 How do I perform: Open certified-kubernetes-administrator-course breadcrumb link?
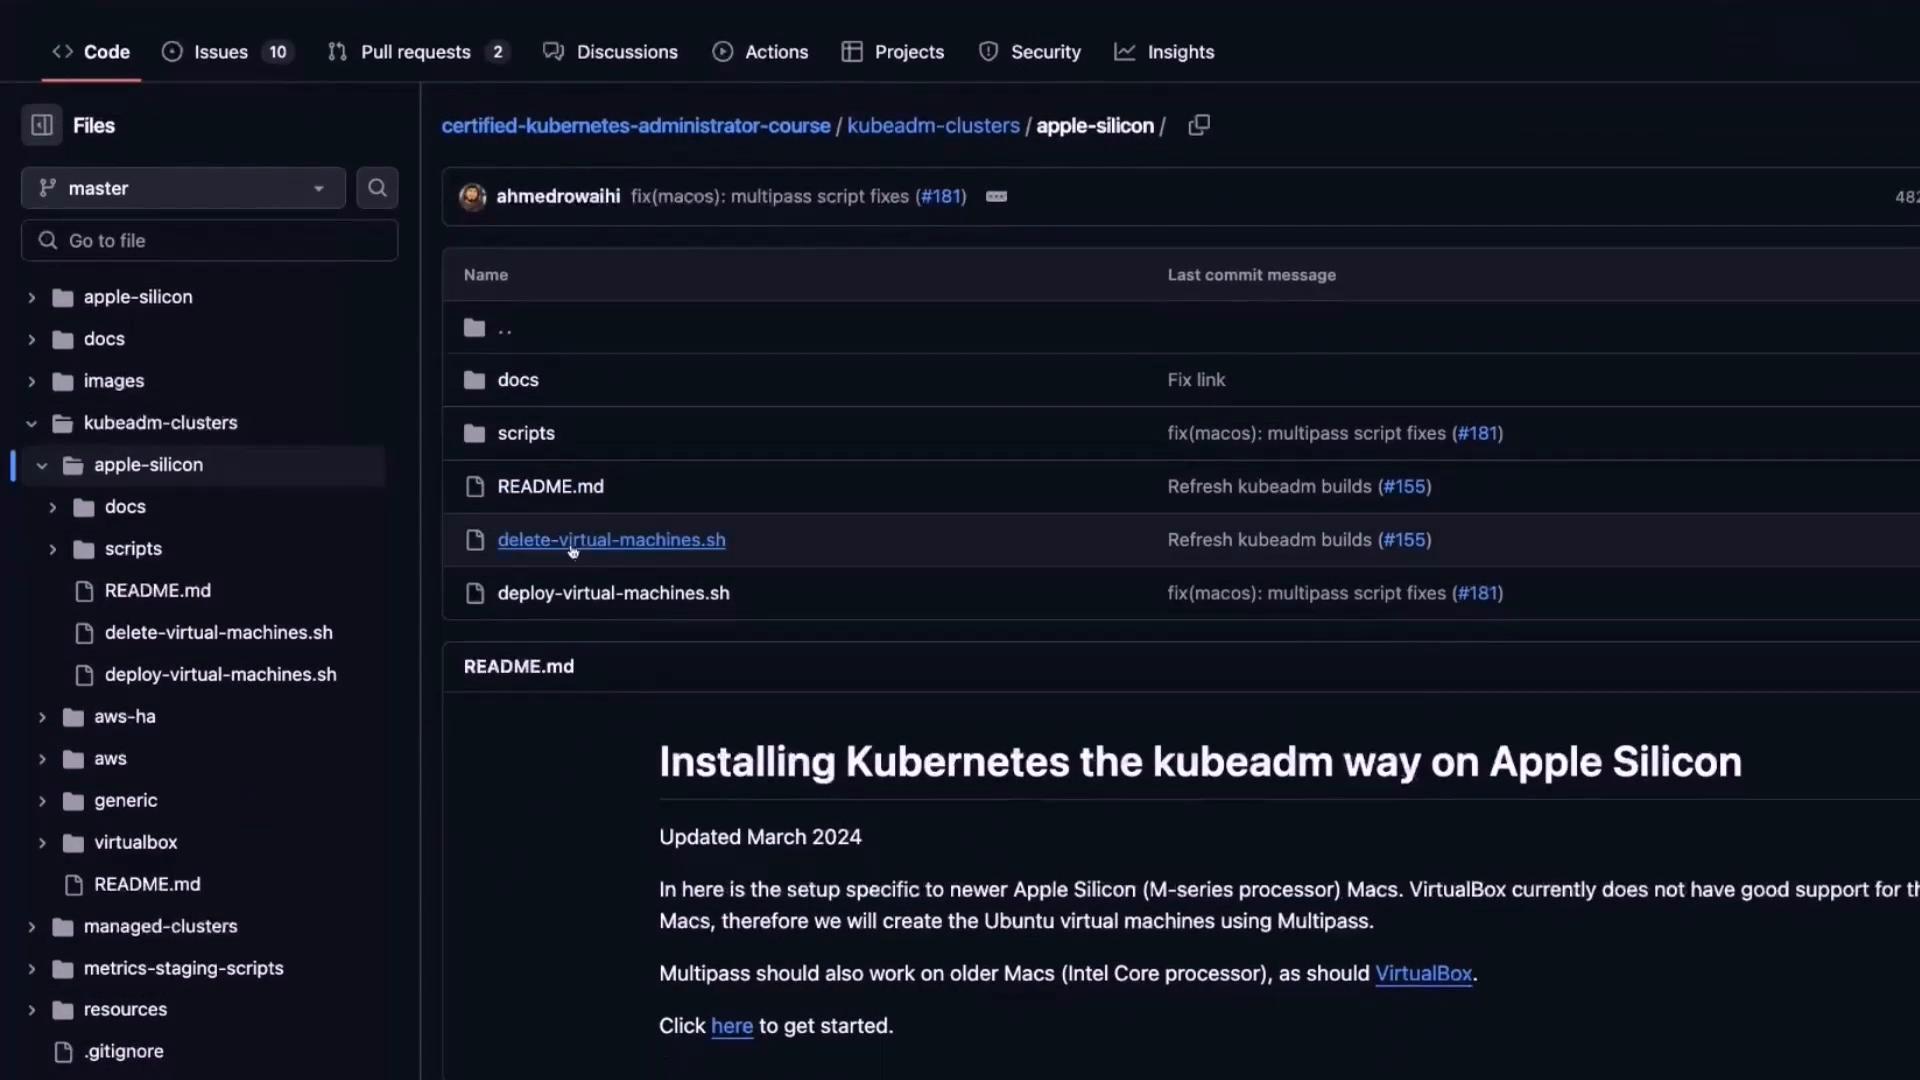coord(636,126)
